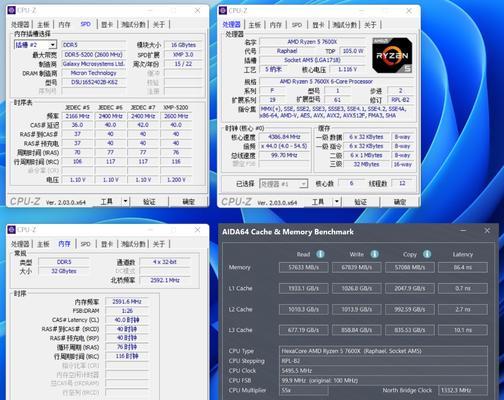The image size is (504, 400).
Task: Select 显卡 tab in the memory CPU-Z window
Action: [107, 244]
